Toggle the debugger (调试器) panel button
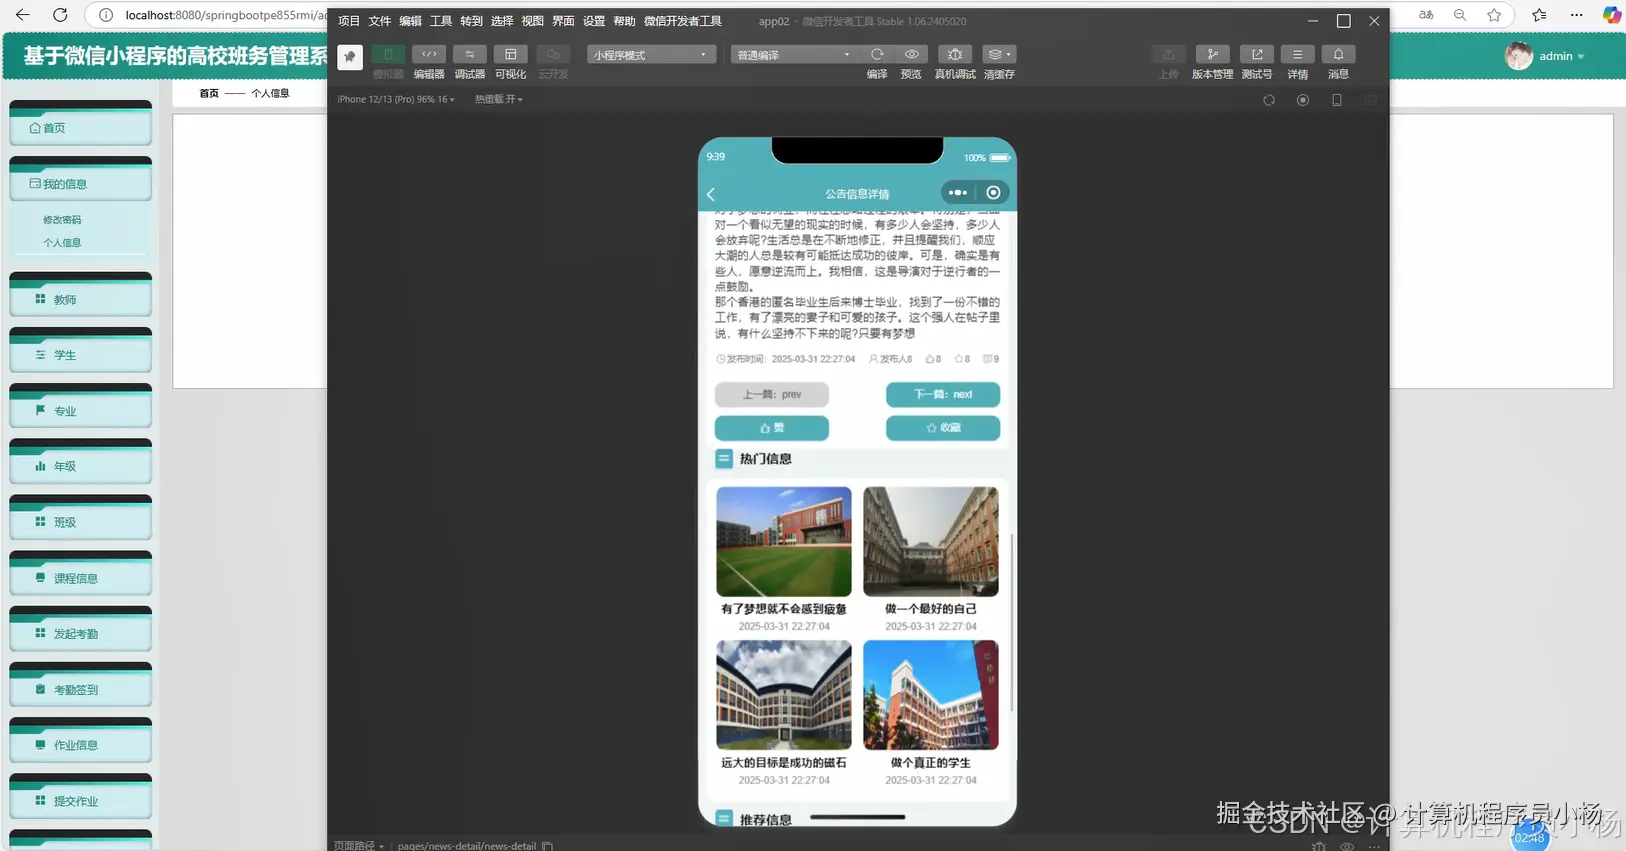This screenshot has width=1626, height=851. tap(470, 54)
